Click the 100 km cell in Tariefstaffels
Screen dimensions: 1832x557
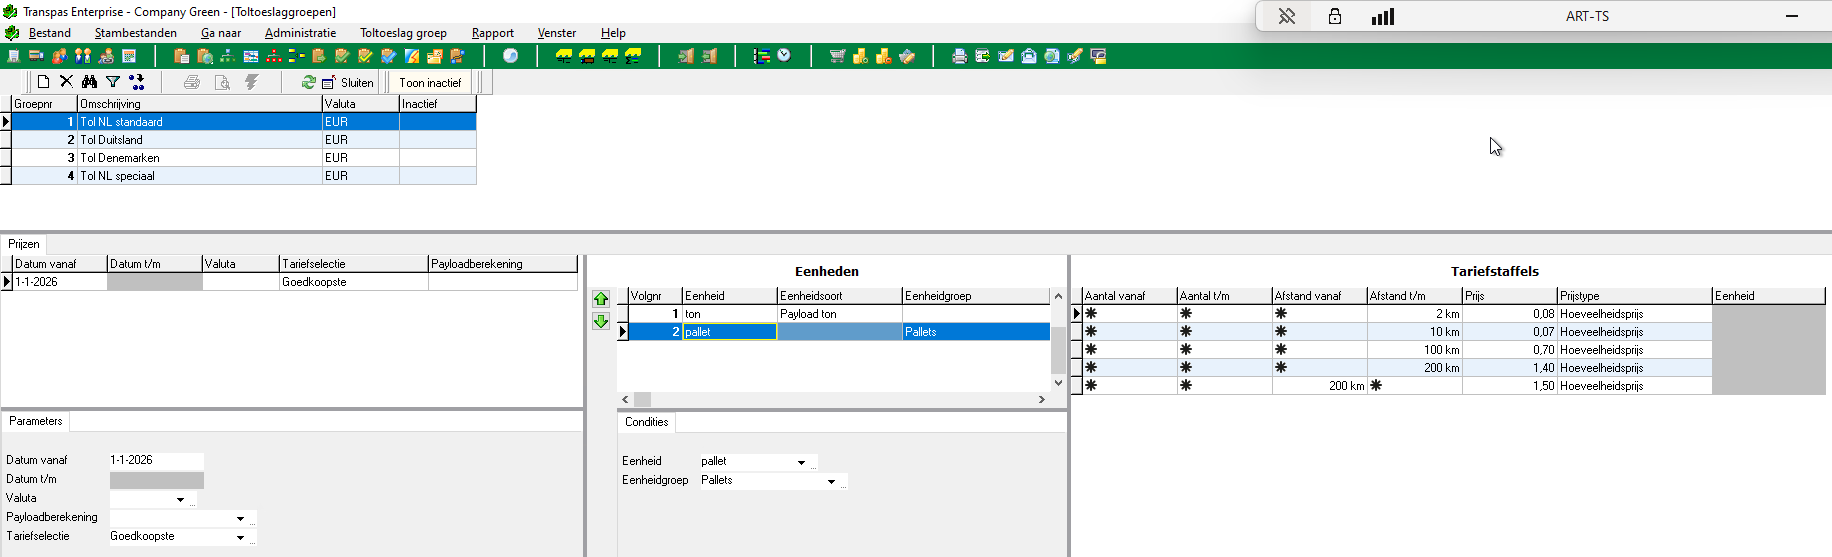[x=1415, y=350]
